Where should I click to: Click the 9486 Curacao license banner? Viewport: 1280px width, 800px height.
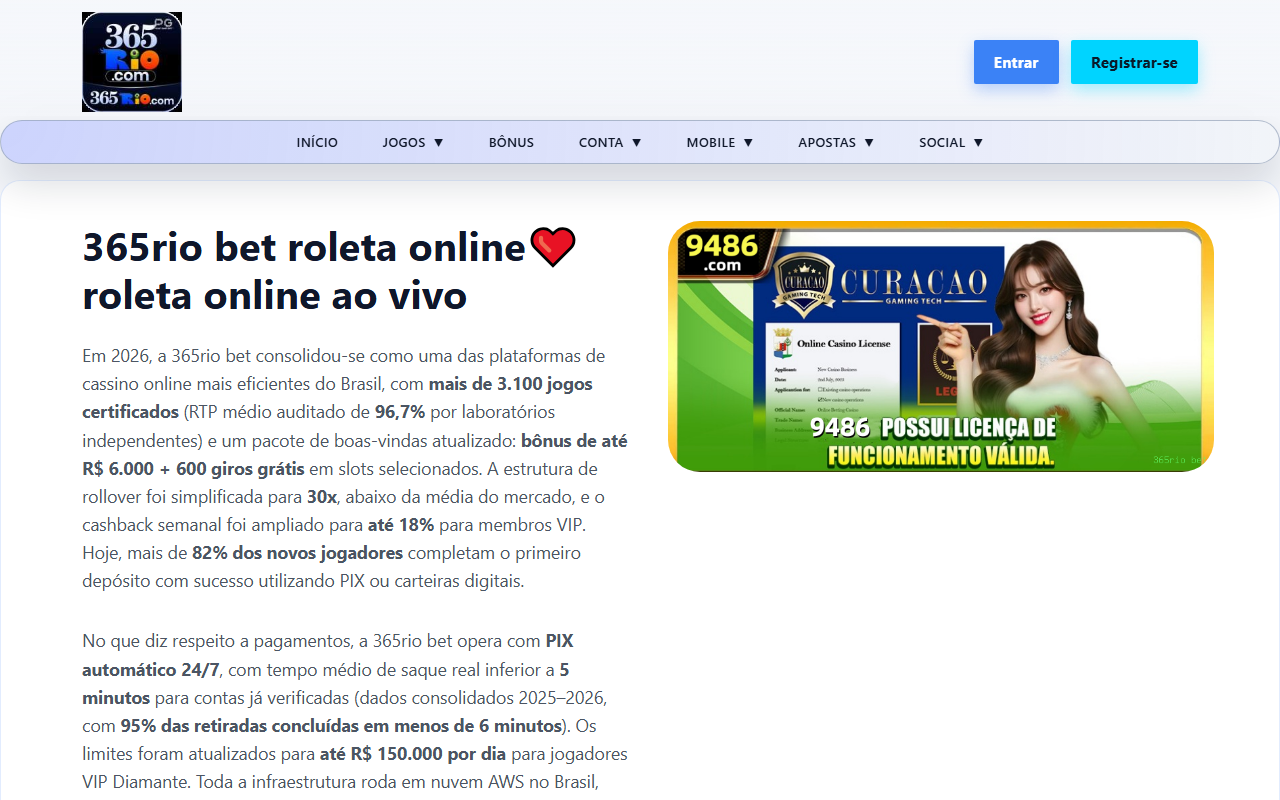click(x=940, y=346)
